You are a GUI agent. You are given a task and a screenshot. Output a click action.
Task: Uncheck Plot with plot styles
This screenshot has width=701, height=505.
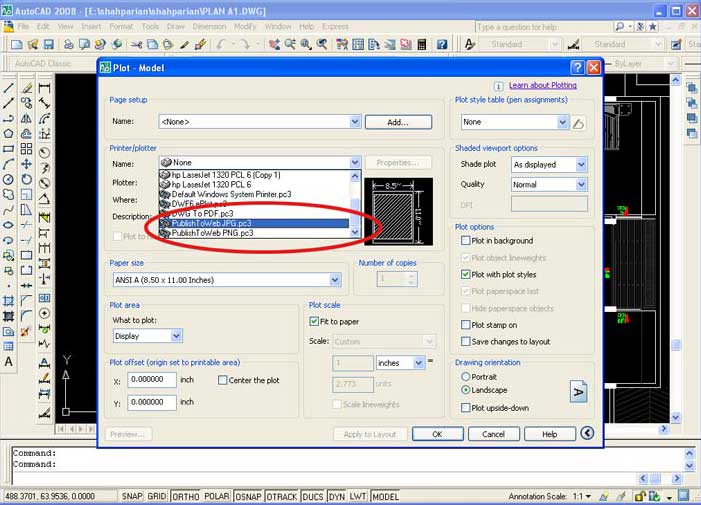465,274
